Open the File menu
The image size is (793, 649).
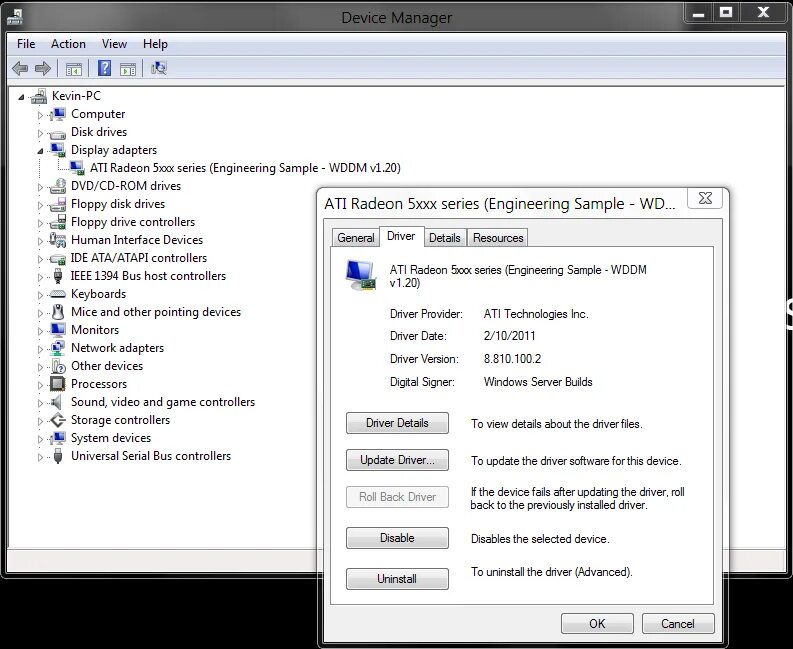(26, 44)
